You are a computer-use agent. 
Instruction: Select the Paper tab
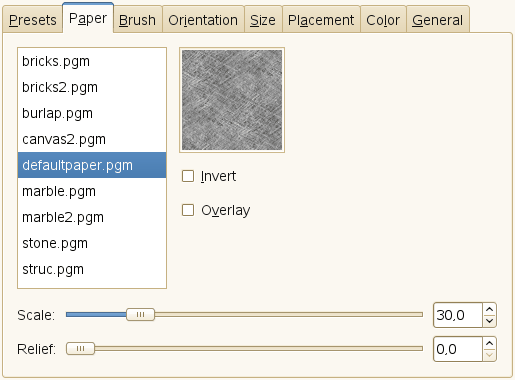pyautogui.click(x=88, y=18)
